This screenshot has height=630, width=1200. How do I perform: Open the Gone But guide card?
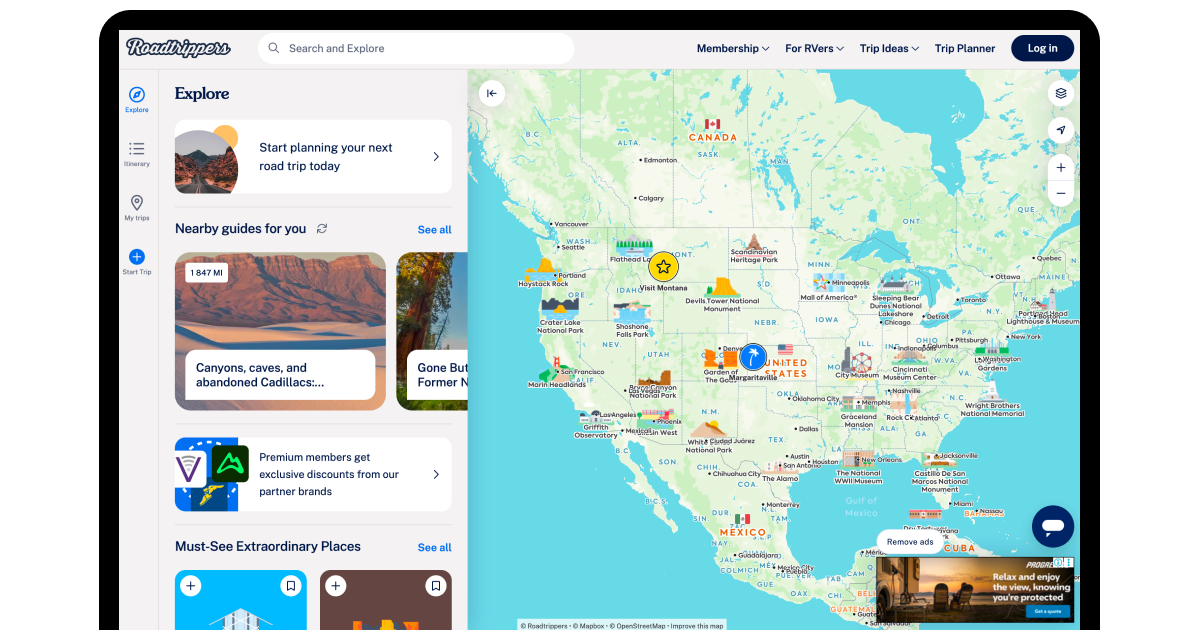(x=432, y=331)
